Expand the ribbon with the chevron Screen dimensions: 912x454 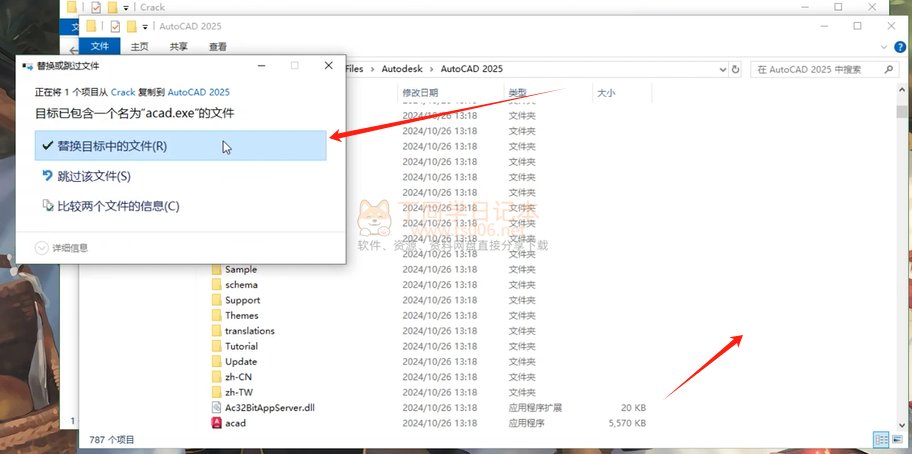(x=884, y=47)
